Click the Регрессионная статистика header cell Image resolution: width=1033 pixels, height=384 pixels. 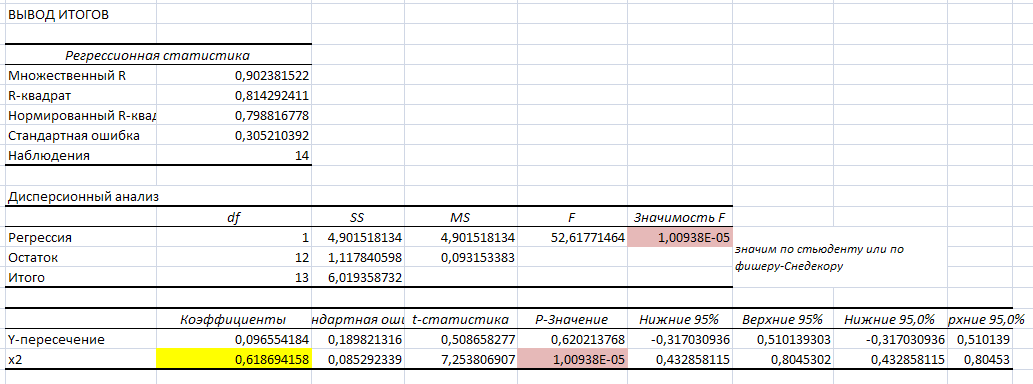pos(157,55)
